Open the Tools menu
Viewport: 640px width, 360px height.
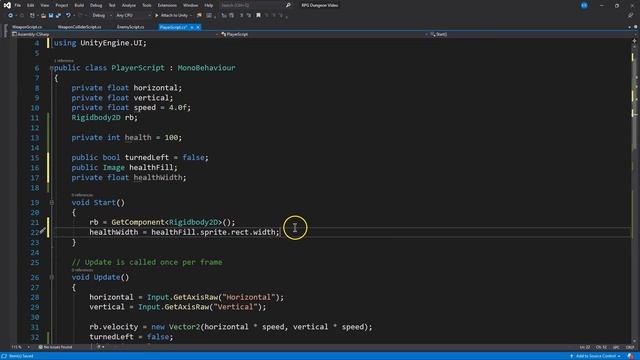(x=147, y=5)
